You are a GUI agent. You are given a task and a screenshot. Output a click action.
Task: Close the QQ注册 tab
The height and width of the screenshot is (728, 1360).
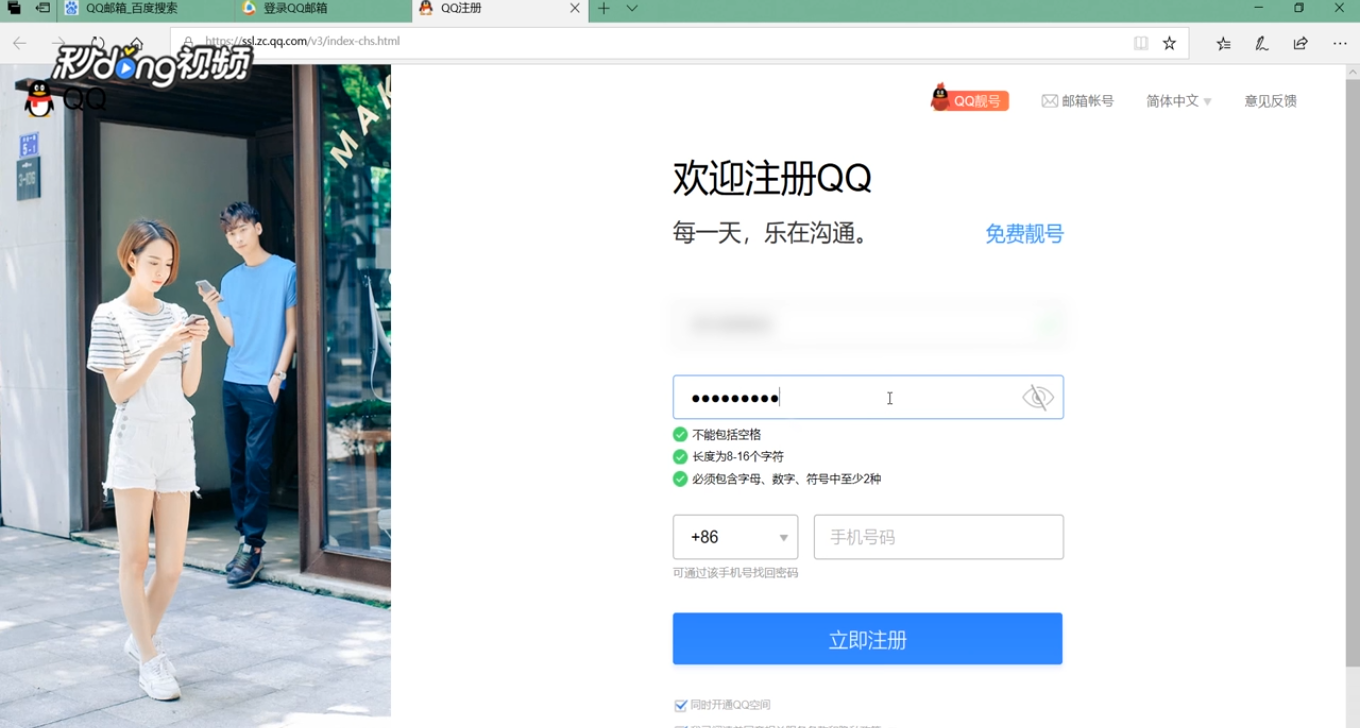click(x=575, y=8)
